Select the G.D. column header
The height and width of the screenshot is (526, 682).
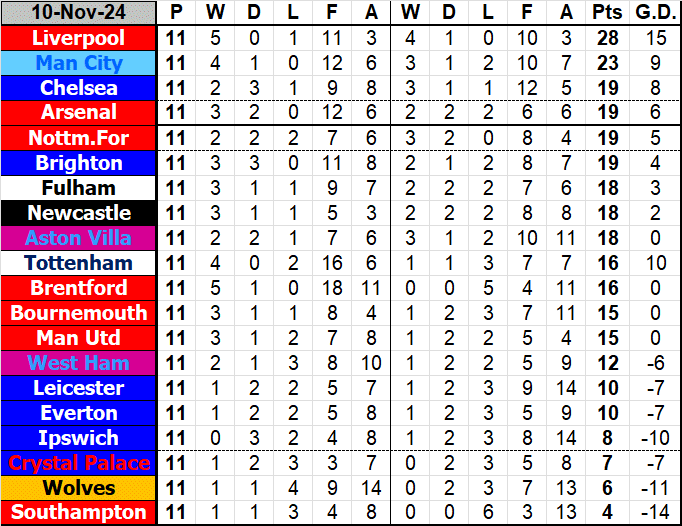tap(655, 13)
